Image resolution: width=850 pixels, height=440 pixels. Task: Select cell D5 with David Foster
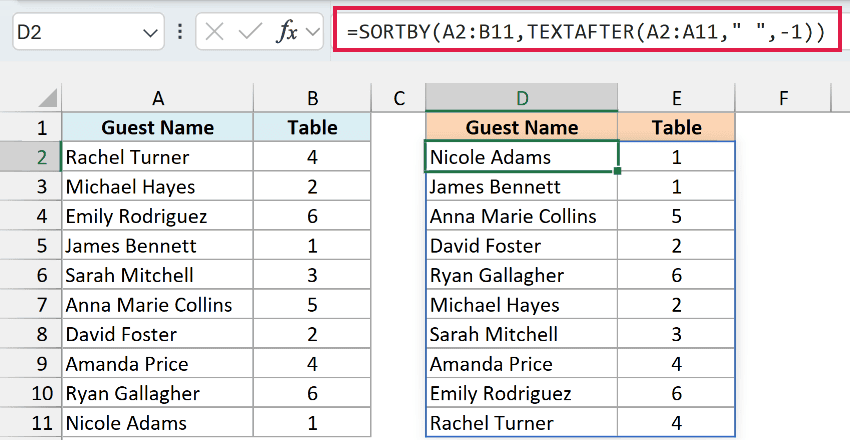522,246
